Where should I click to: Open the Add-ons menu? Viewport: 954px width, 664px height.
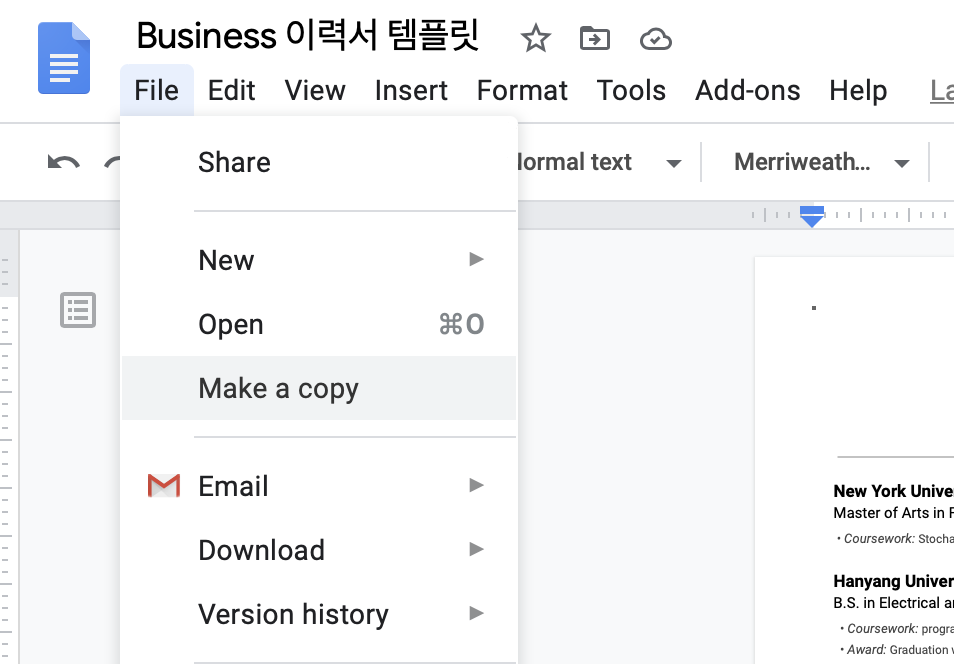[x=748, y=91]
